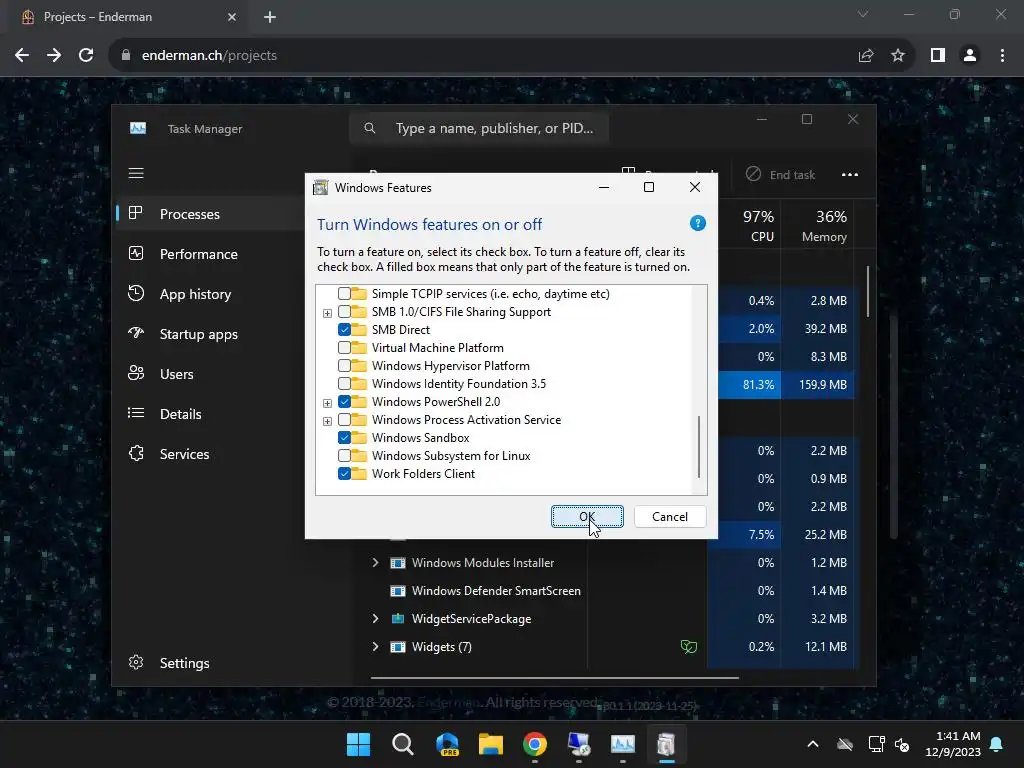The width and height of the screenshot is (1024, 768).
Task: Expand Windows PowerShell 2.0 tree node
Action: tap(327, 403)
